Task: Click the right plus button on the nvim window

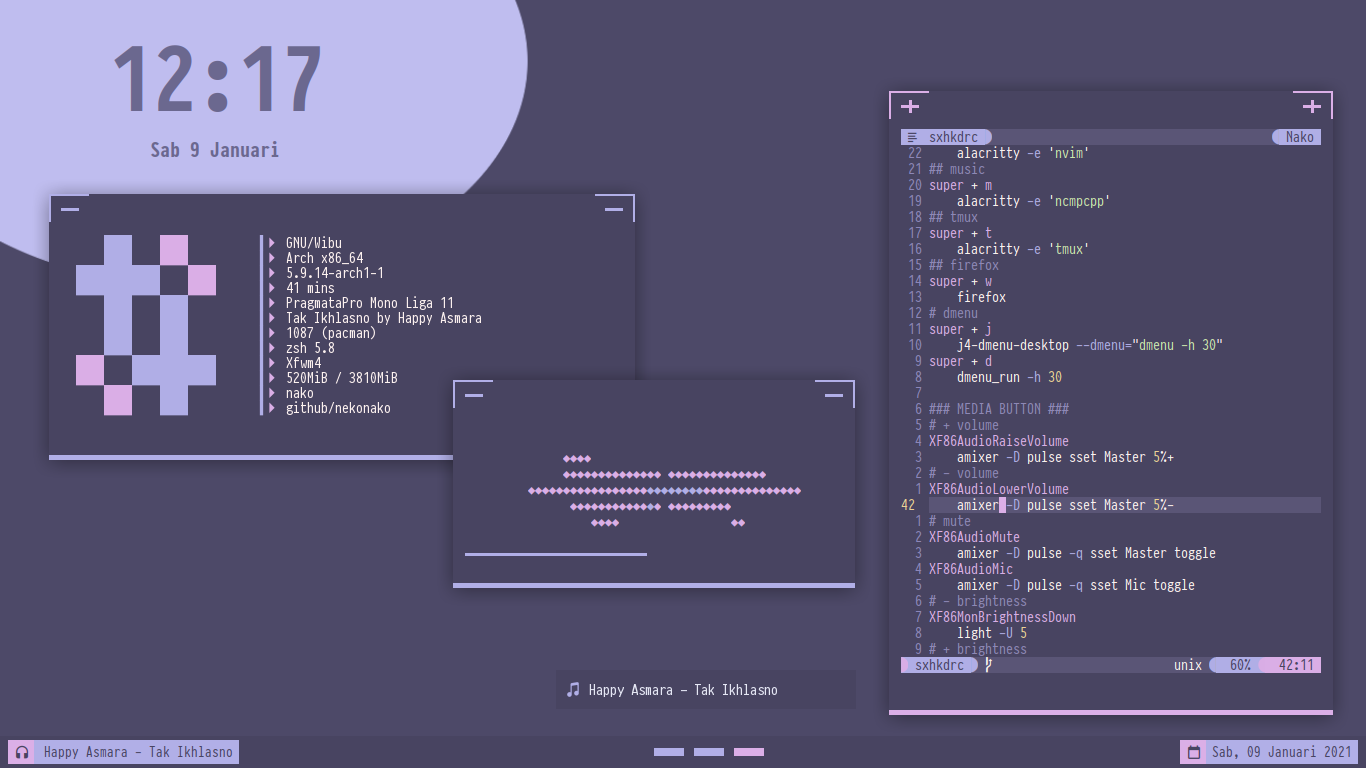Action: 1312,106
